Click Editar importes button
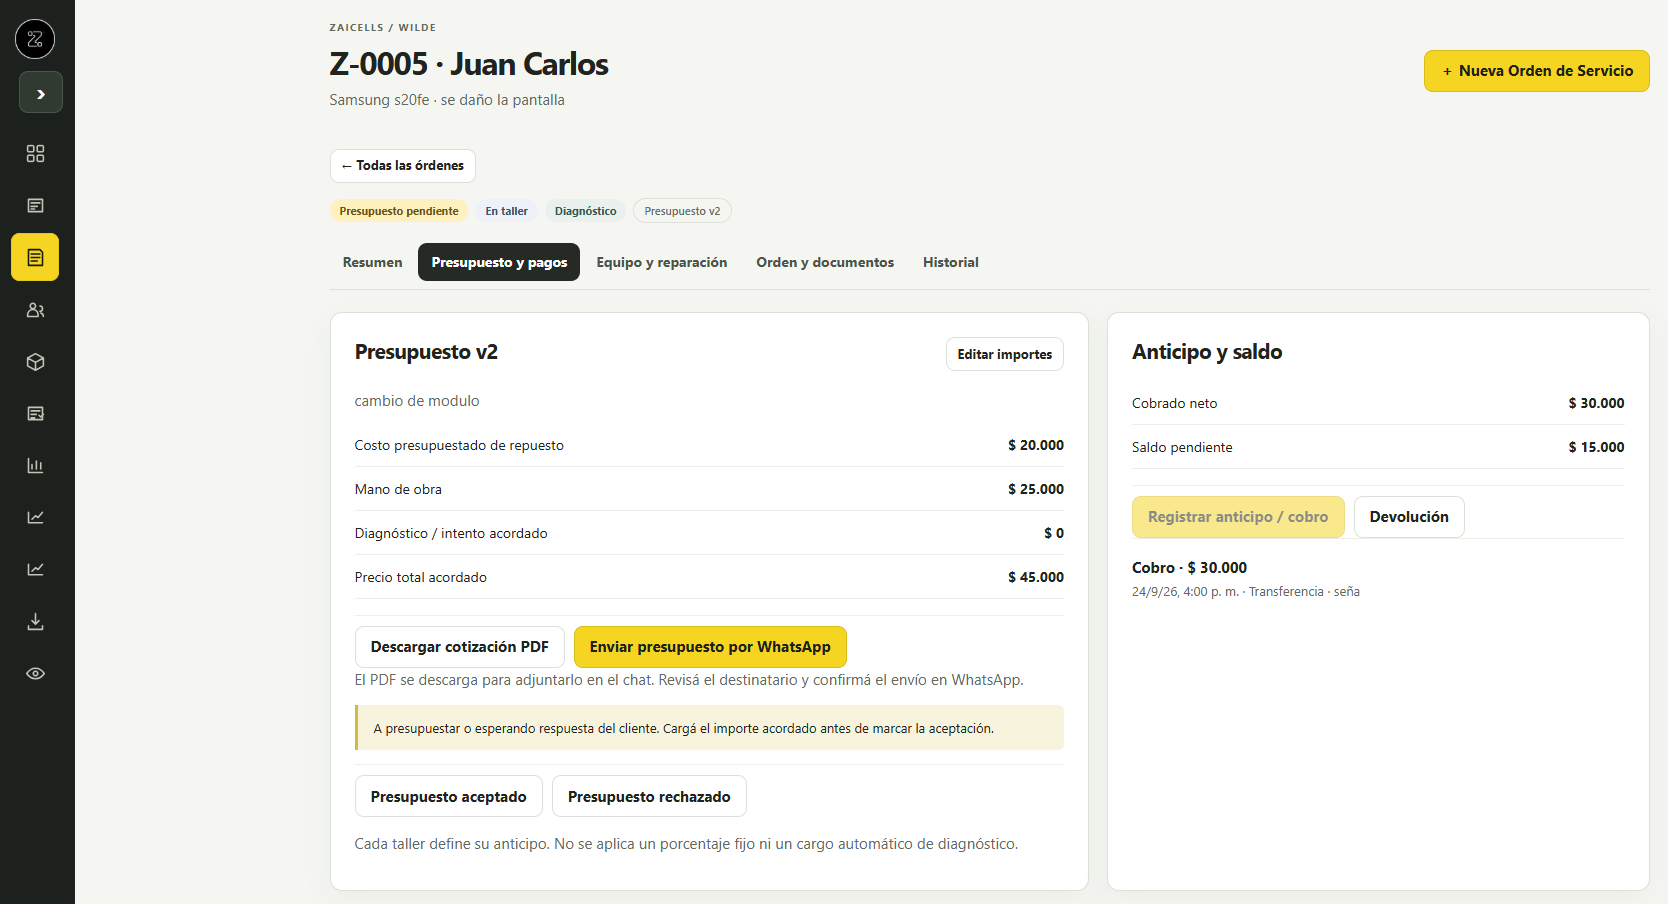This screenshot has height=904, width=1668. click(x=1005, y=354)
